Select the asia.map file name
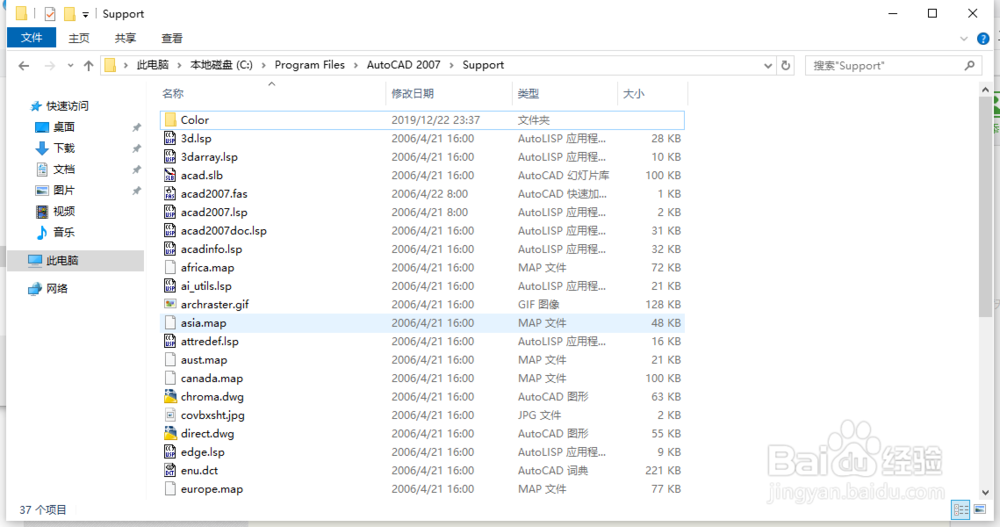This screenshot has height=527, width=1000. (203, 323)
